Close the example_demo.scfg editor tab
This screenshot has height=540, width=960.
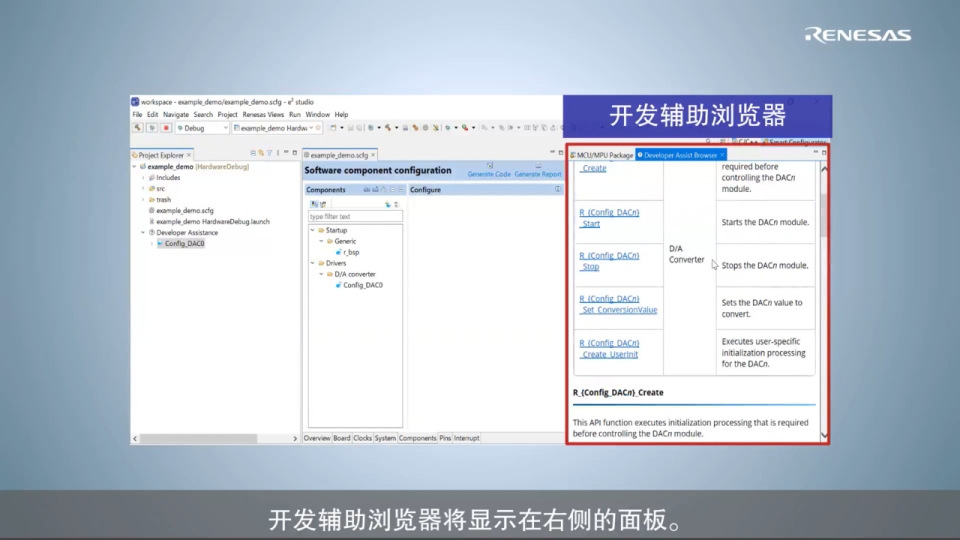point(373,156)
